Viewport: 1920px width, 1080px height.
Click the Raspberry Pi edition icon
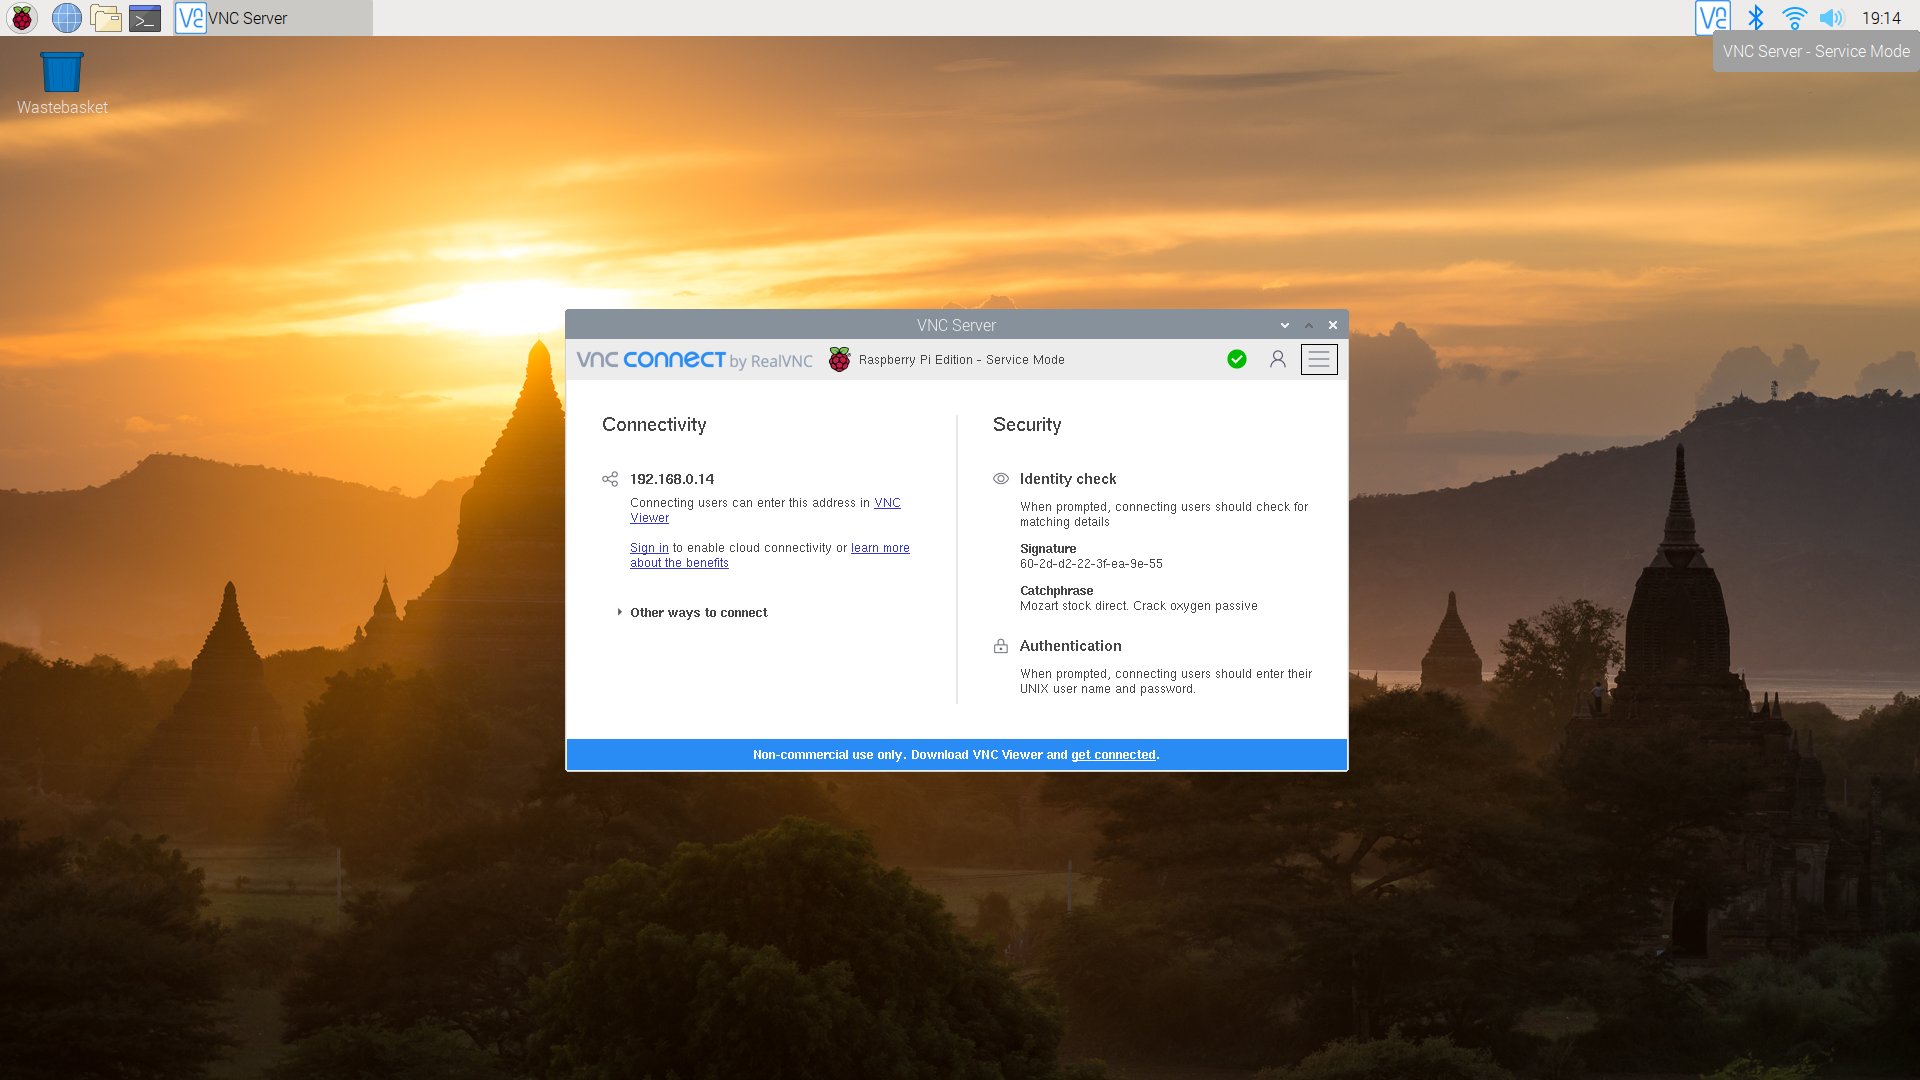click(x=837, y=359)
